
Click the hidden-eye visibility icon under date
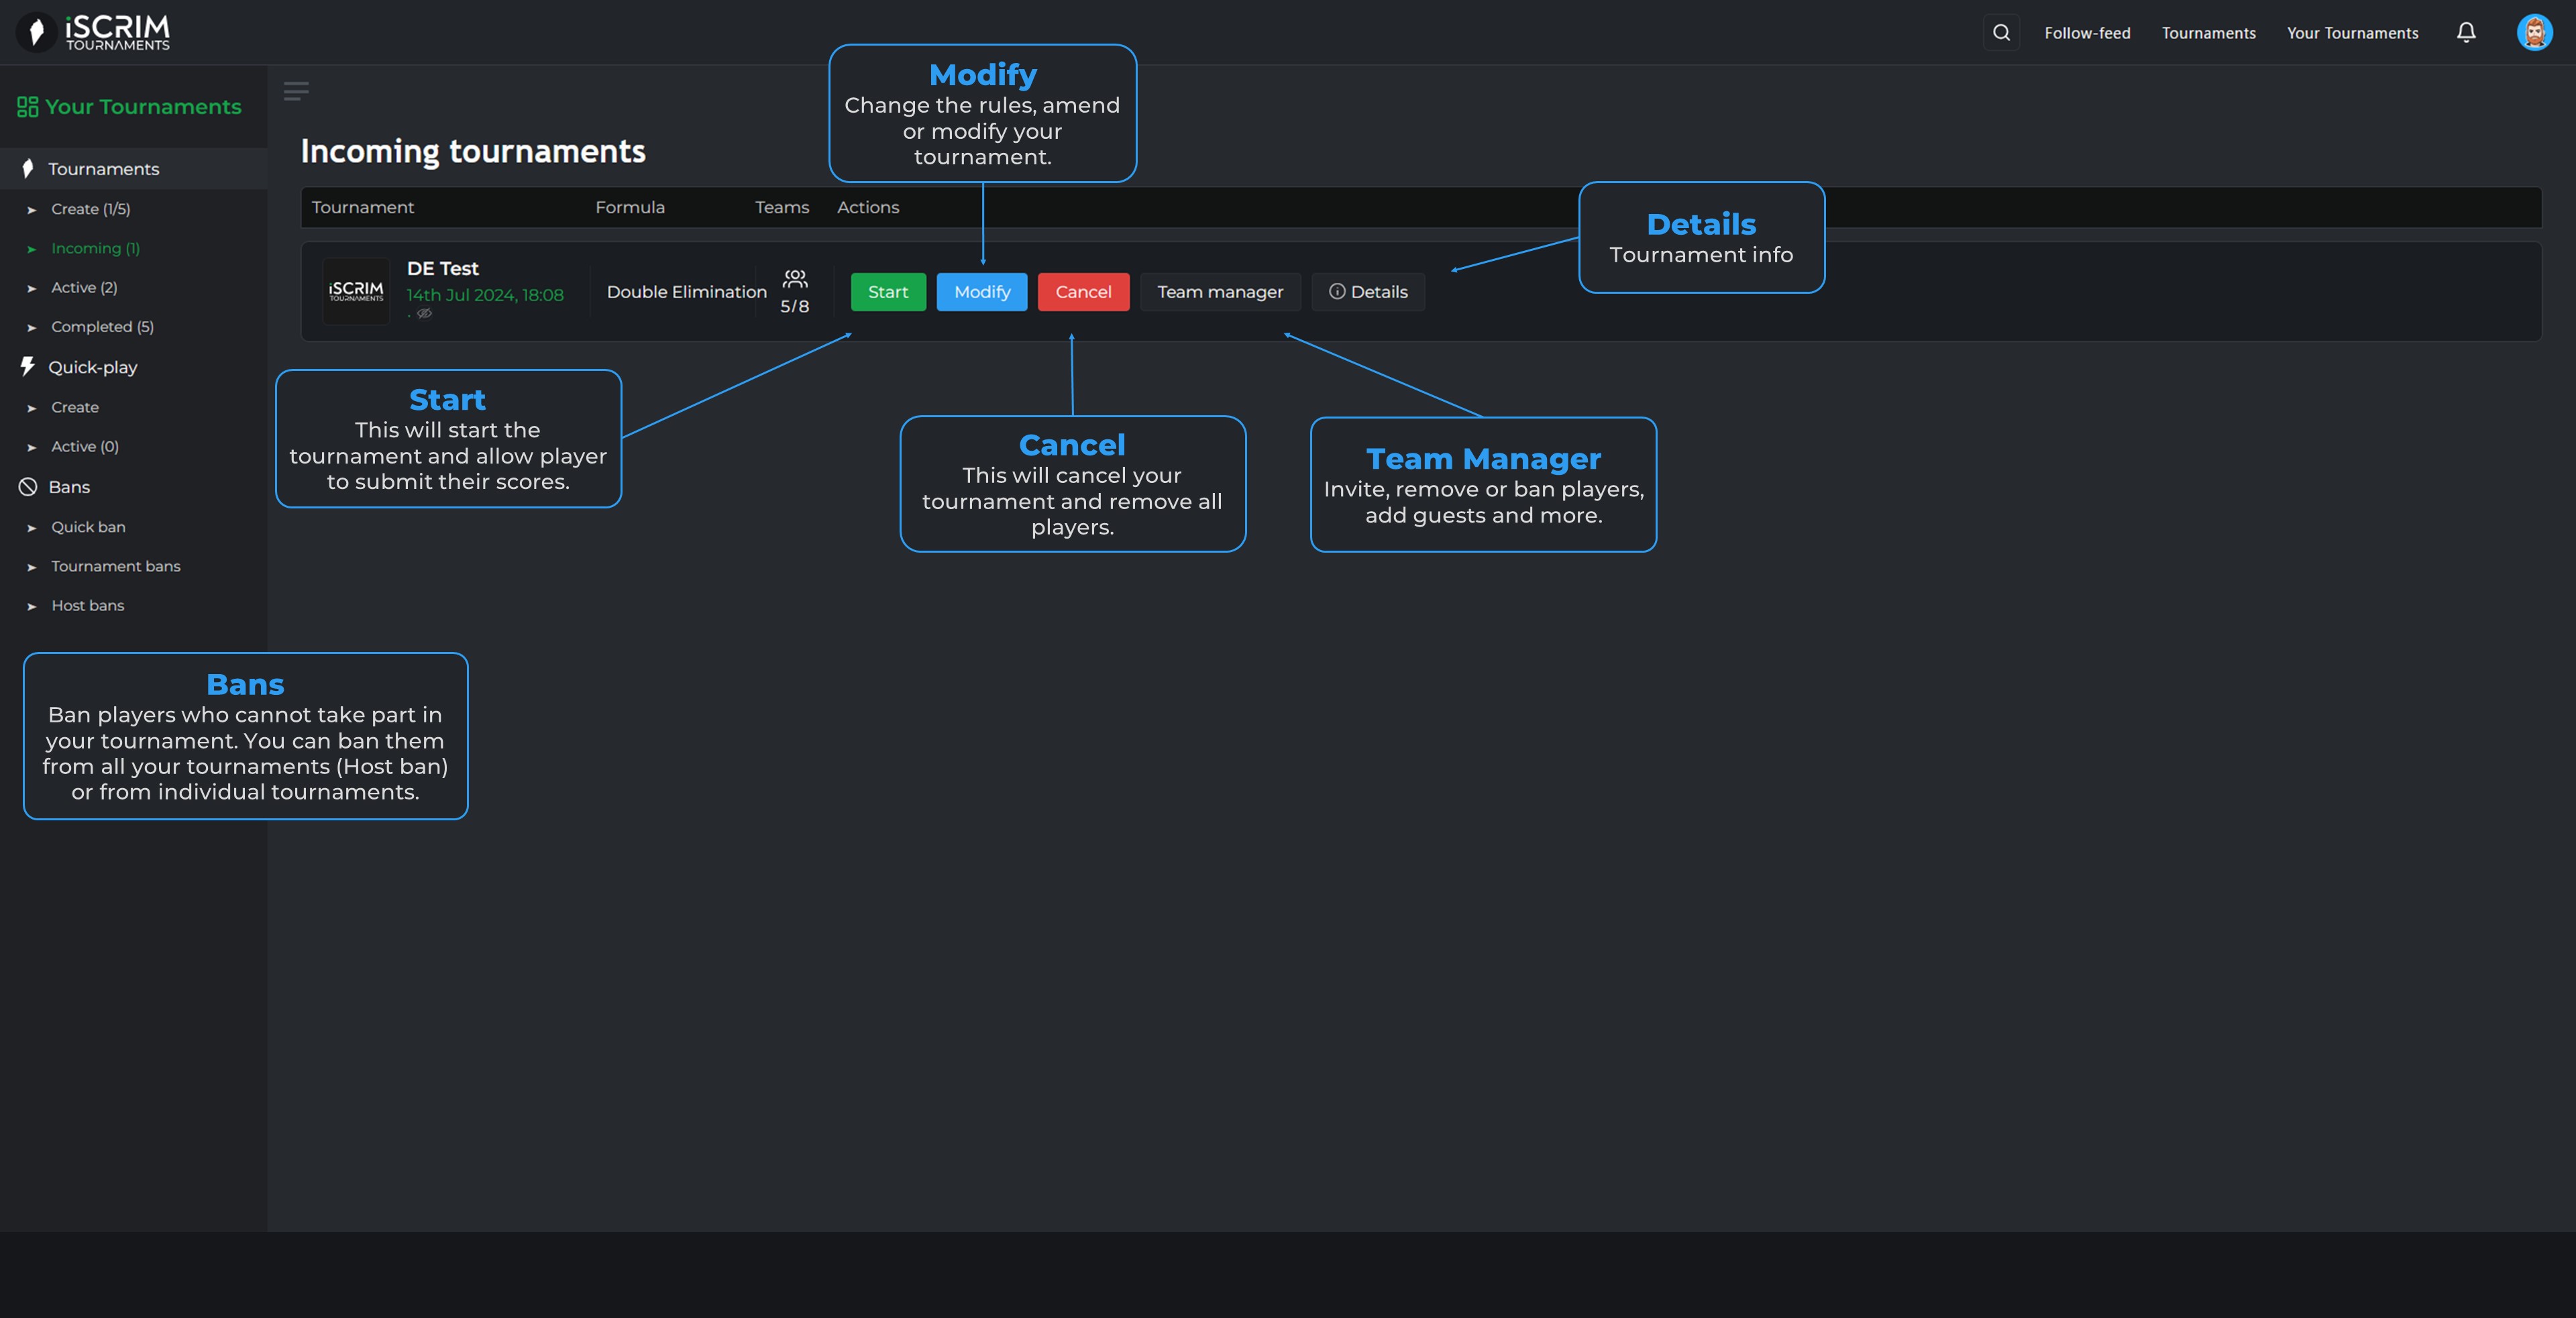pyautogui.click(x=424, y=314)
